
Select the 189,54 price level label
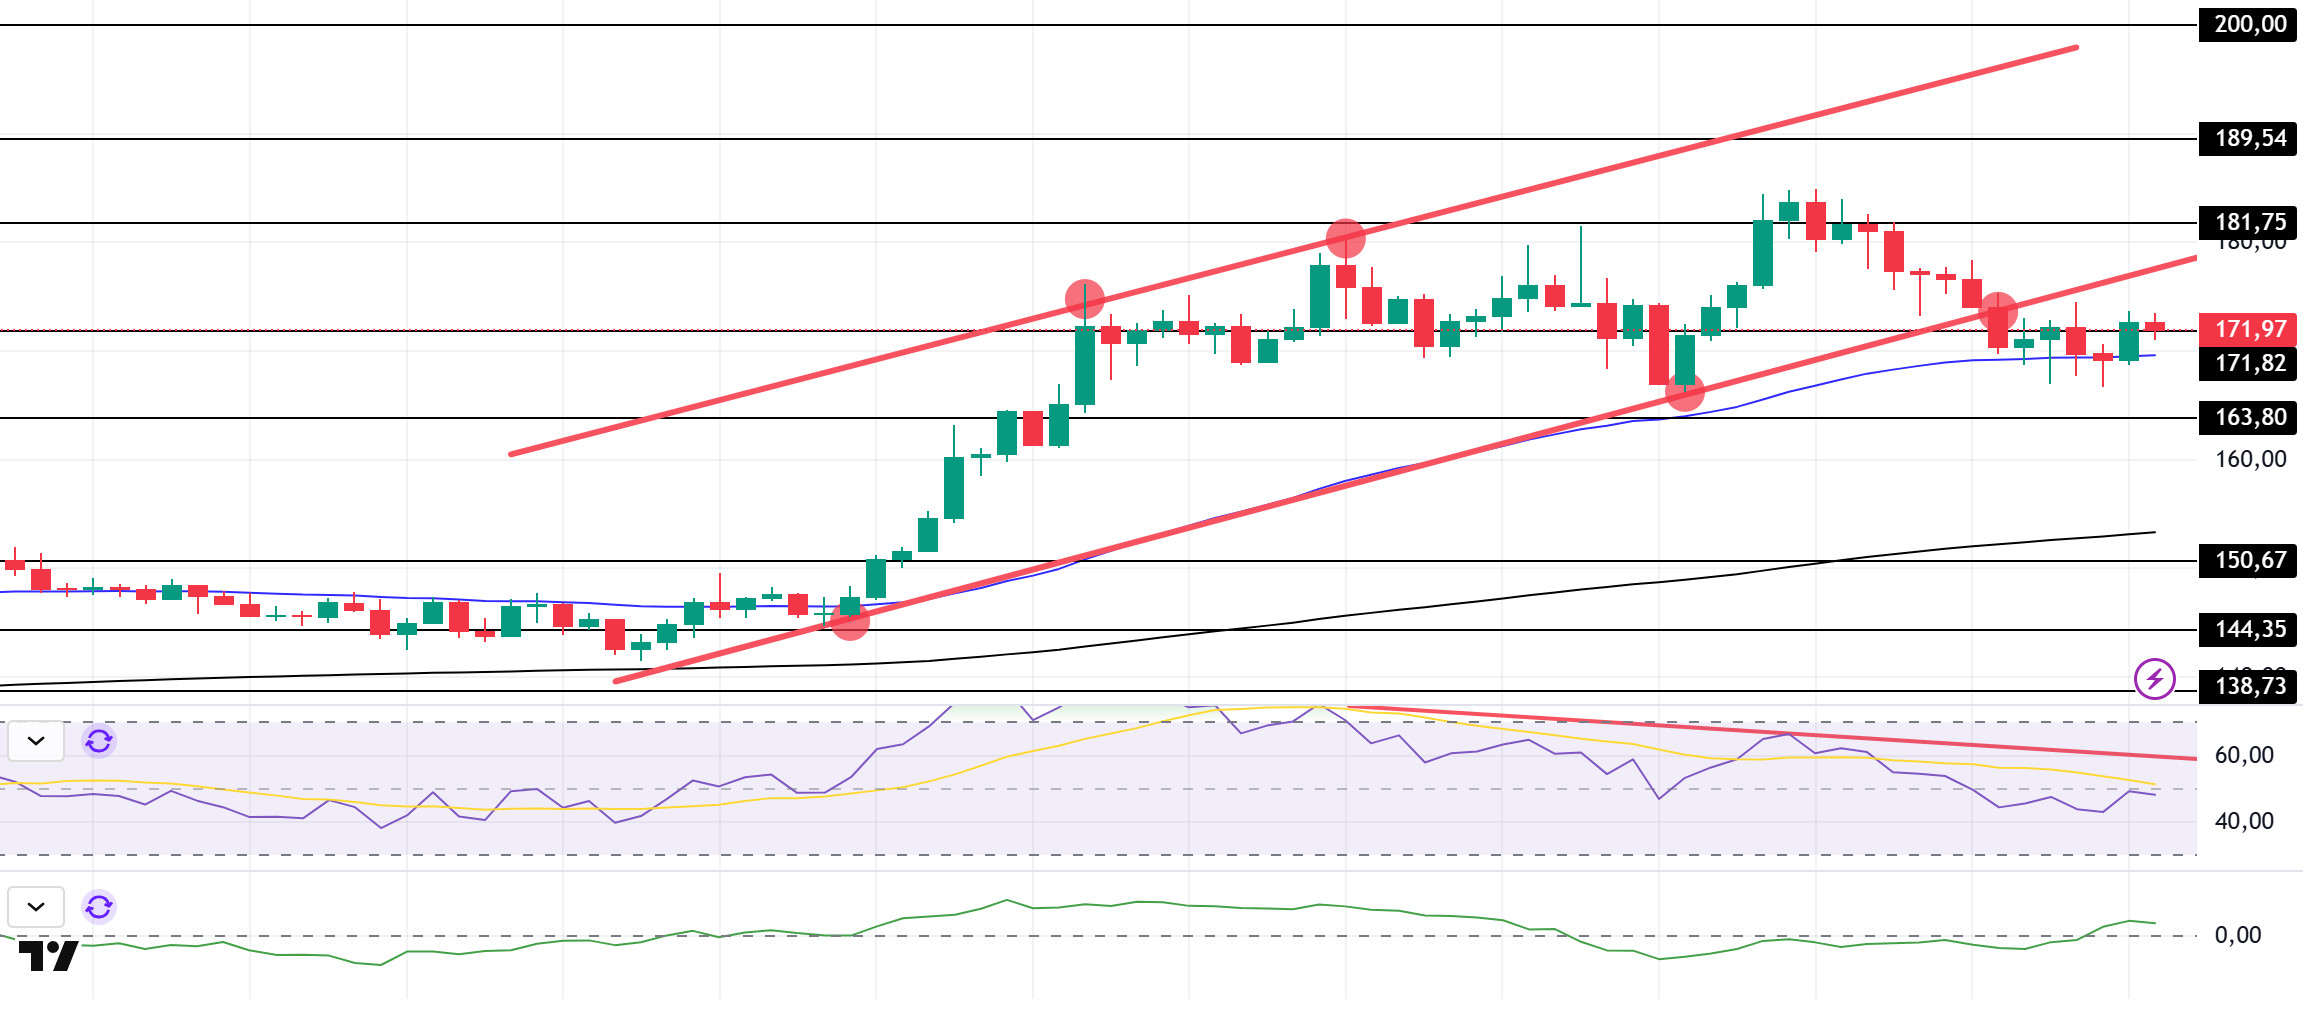(x=2248, y=138)
